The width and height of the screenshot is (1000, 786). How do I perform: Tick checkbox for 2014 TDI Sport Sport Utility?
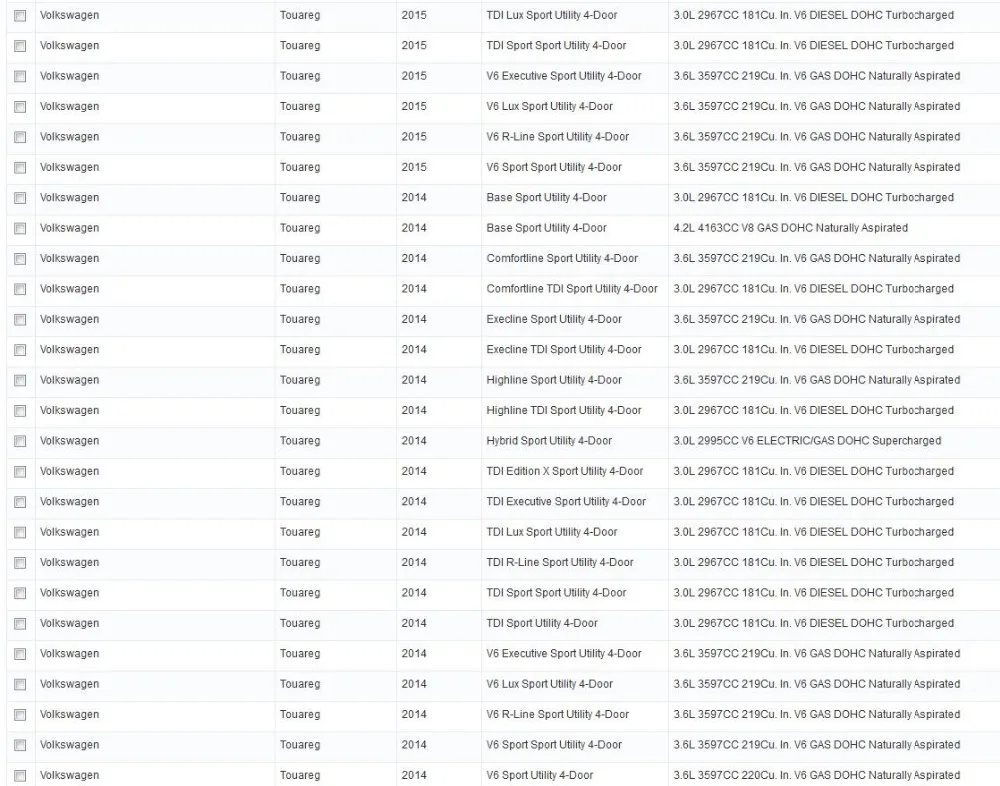[20, 593]
